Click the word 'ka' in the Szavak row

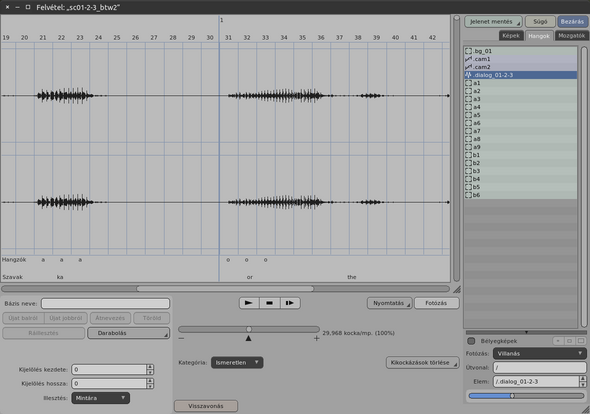click(60, 277)
